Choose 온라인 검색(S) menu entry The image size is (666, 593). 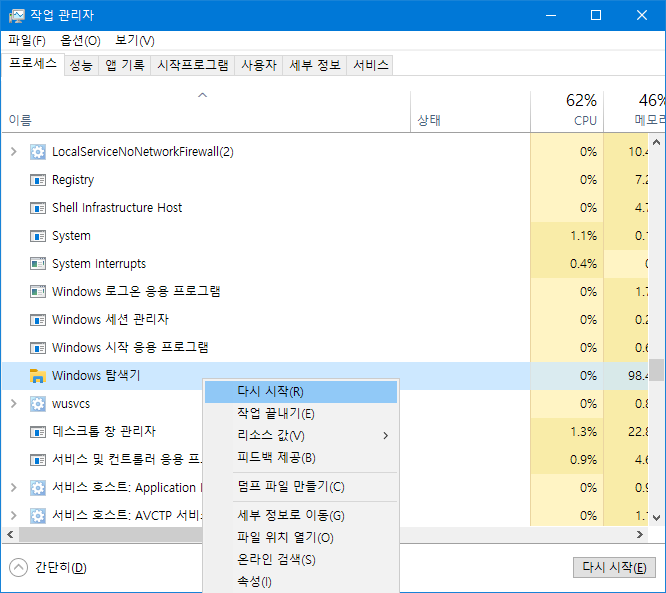click(x=301, y=560)
